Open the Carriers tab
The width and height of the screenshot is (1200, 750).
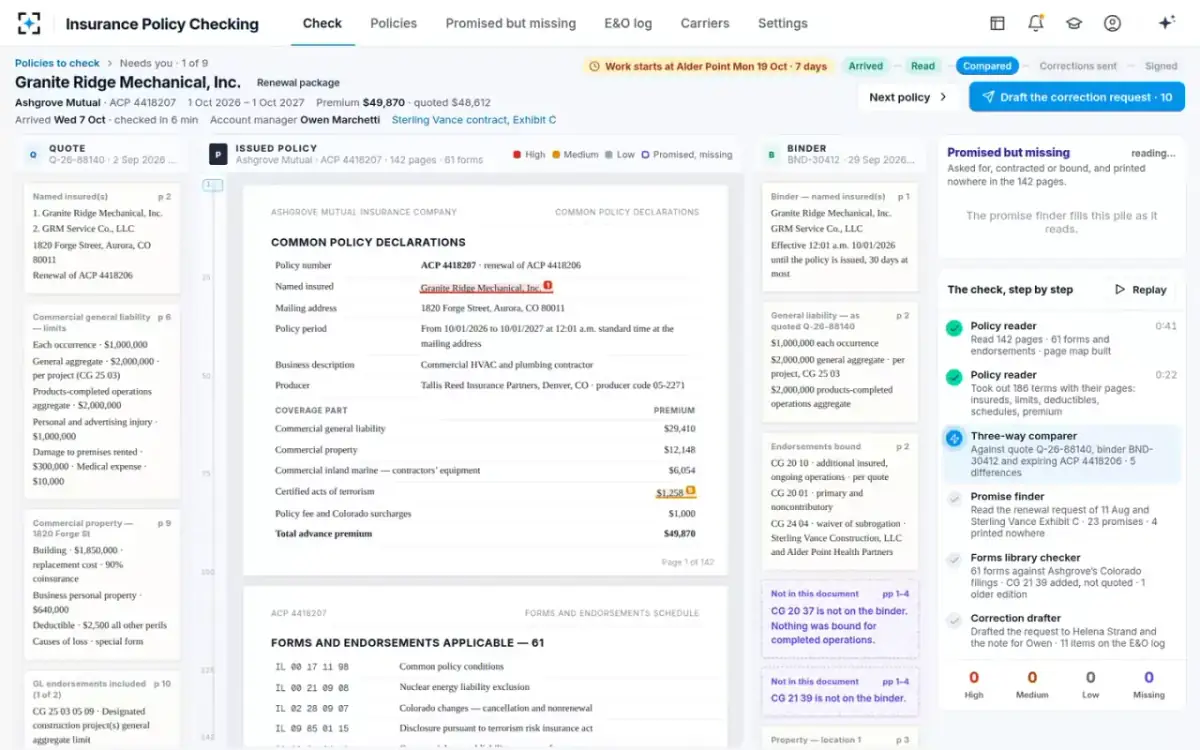coord(705,23)
